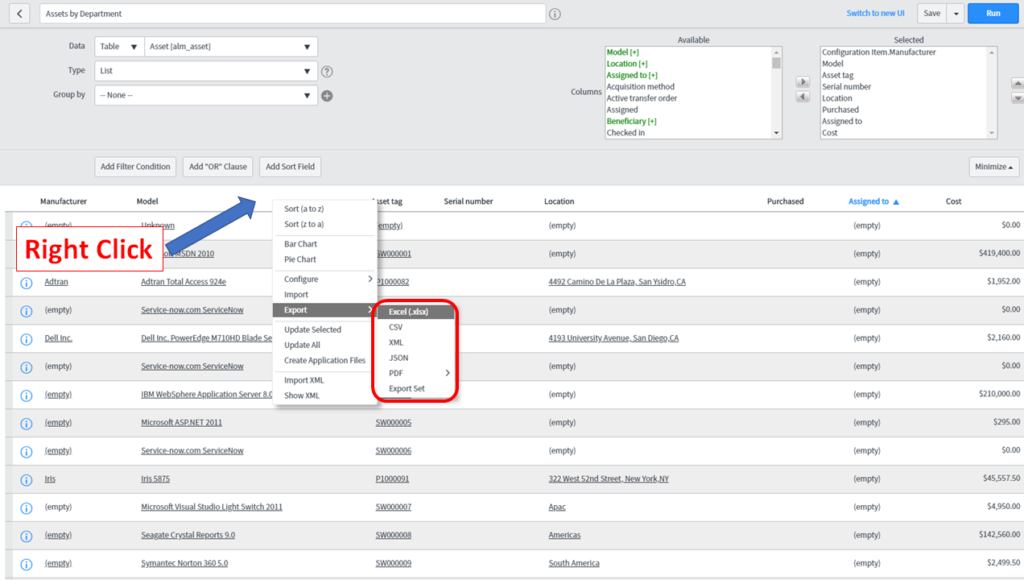The height and width of the screenshot is (580, 1024).
Task: Open the Table data source dropdown
Action: pos(118,46)
